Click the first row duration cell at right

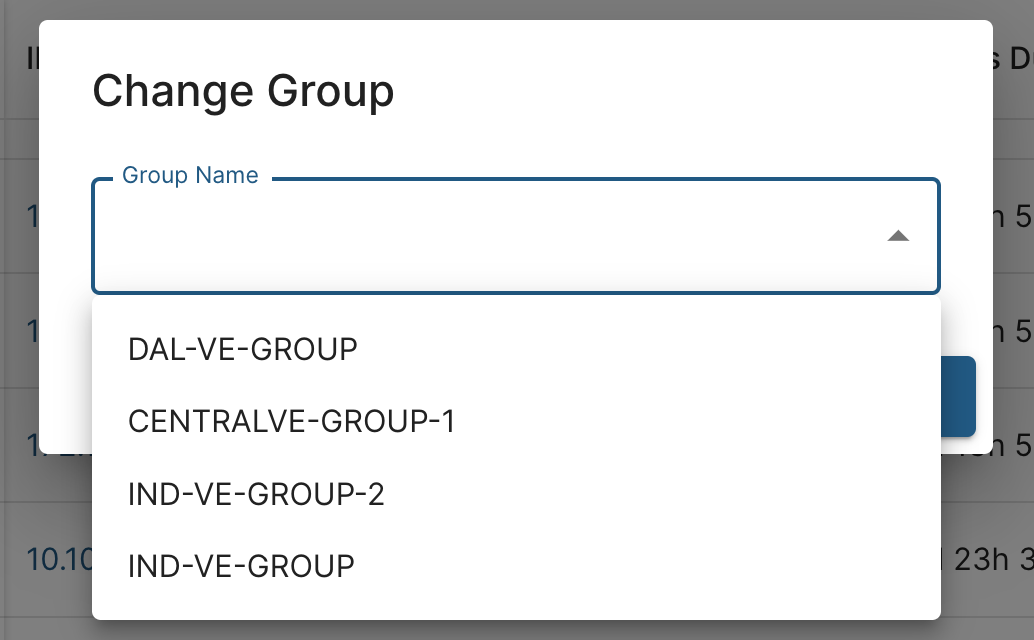pos(1012,215)
